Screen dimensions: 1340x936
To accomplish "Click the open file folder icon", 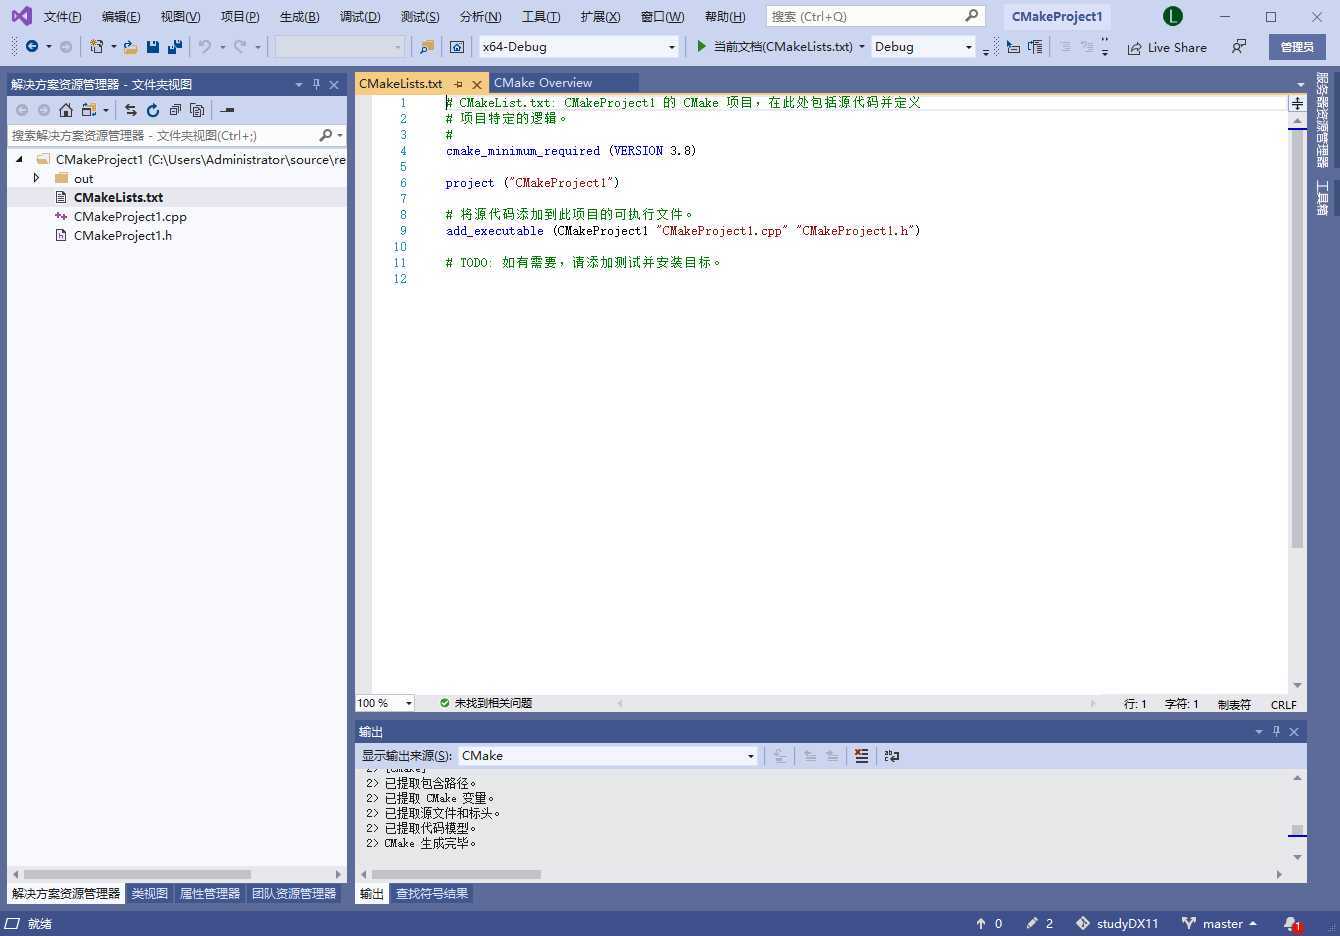I will 130,47.
